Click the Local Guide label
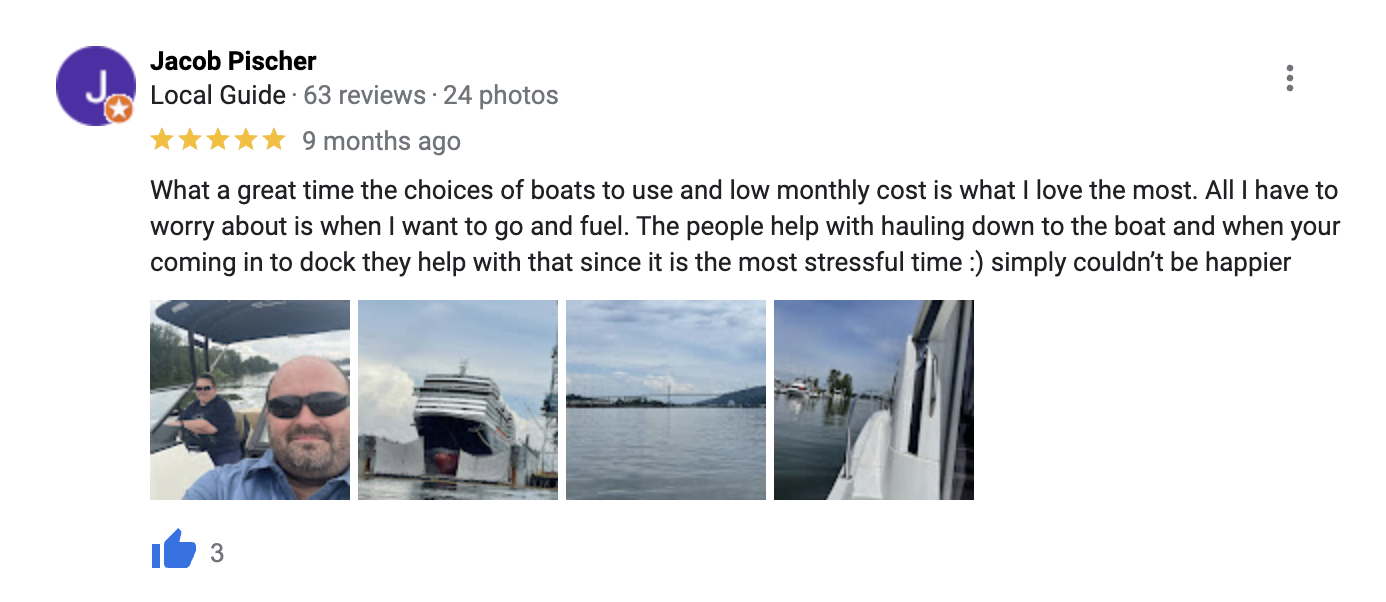1386x602 pixels. tap(218, 96)
